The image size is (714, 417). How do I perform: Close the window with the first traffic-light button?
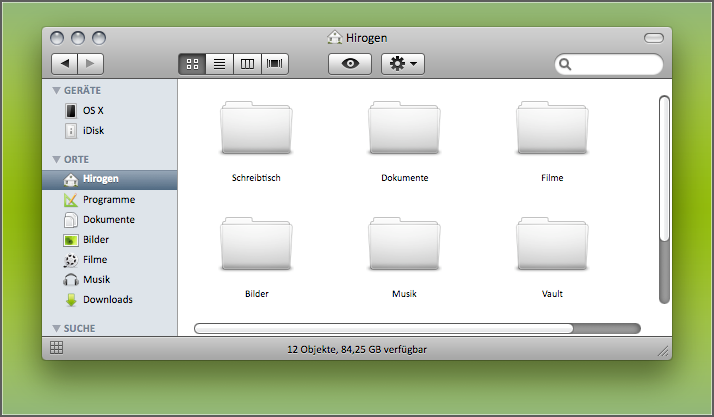[57, 38]
